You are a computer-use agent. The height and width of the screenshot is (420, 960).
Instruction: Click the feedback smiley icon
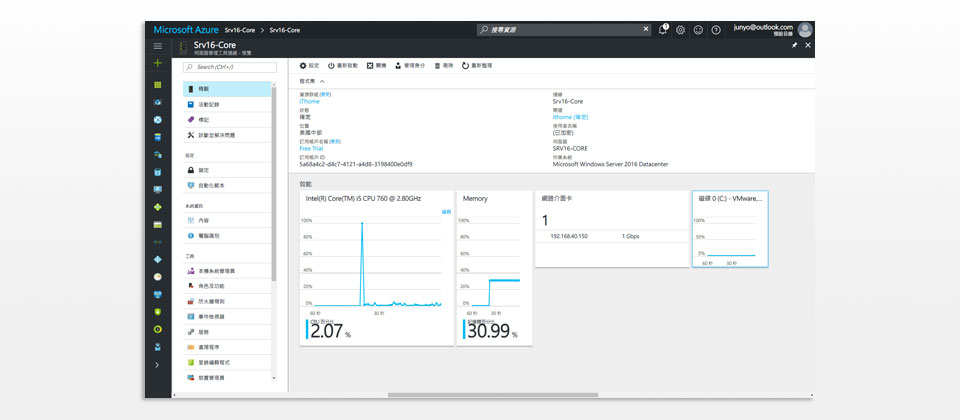[x=698, y=30]
